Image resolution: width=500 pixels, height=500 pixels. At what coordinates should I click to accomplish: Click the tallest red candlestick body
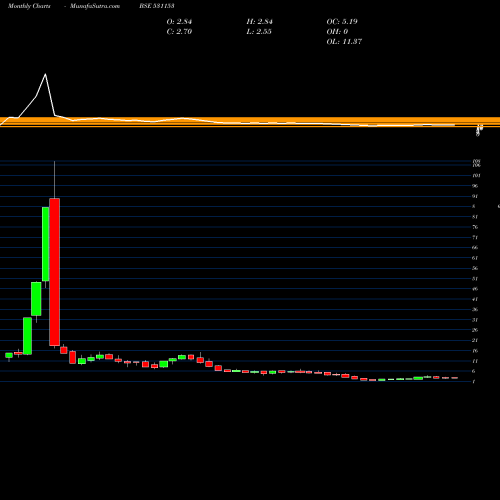pyautogui.click(x=55, y=272)
